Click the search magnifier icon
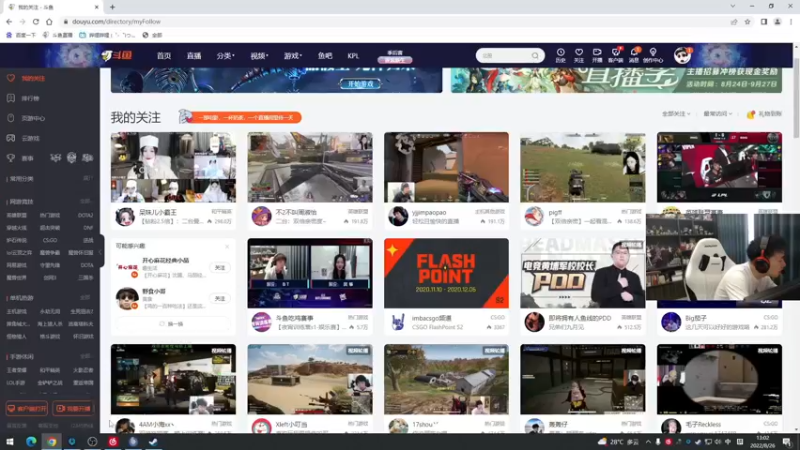 [x=535, y=56]
